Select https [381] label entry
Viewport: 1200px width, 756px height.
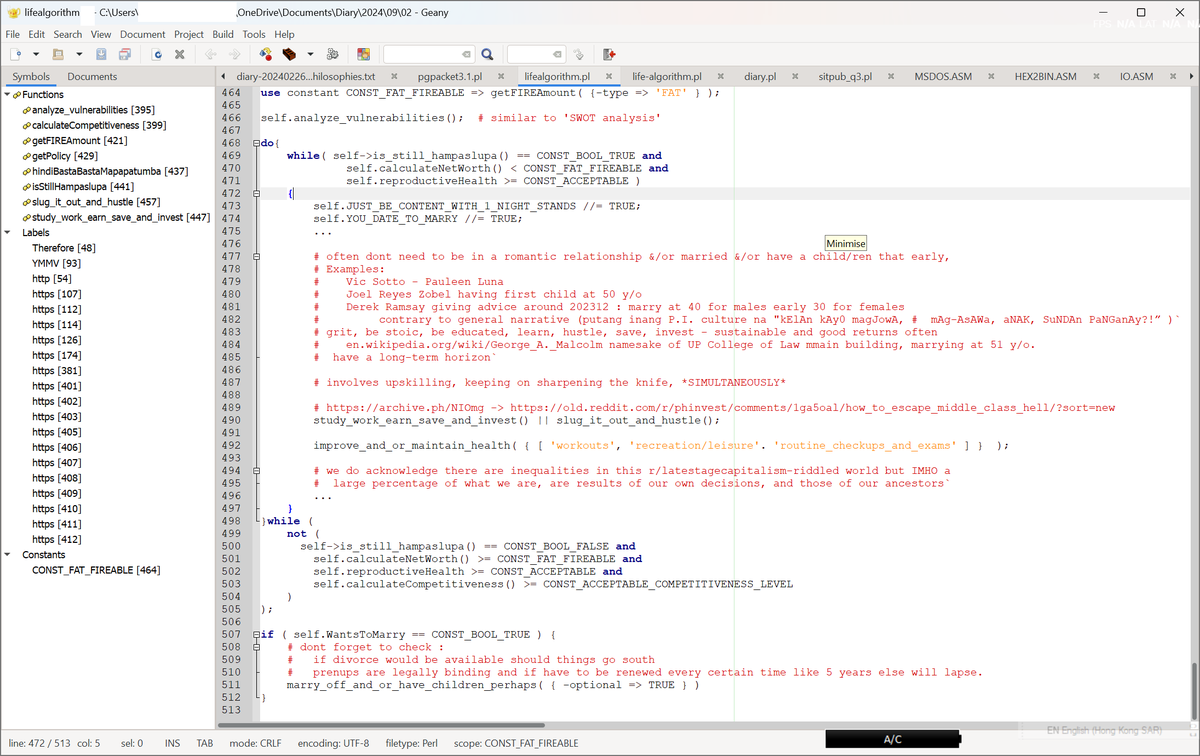click(57, 371)
